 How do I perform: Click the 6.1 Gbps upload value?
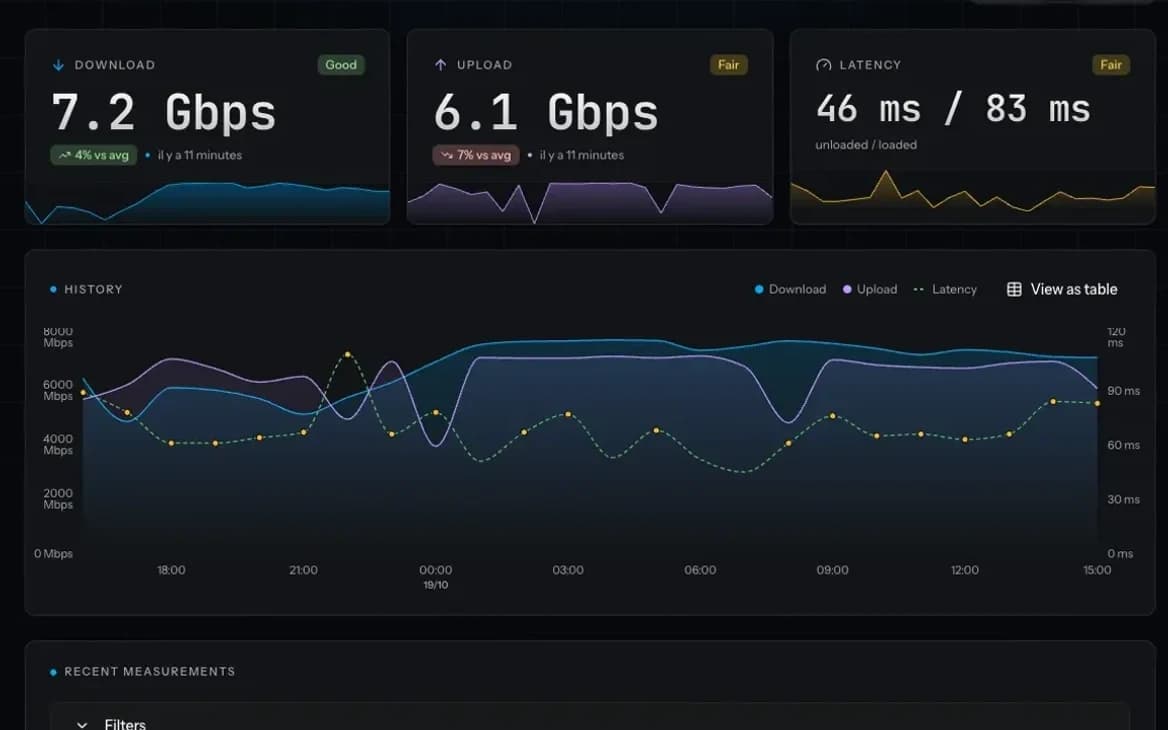pos(546,112)
